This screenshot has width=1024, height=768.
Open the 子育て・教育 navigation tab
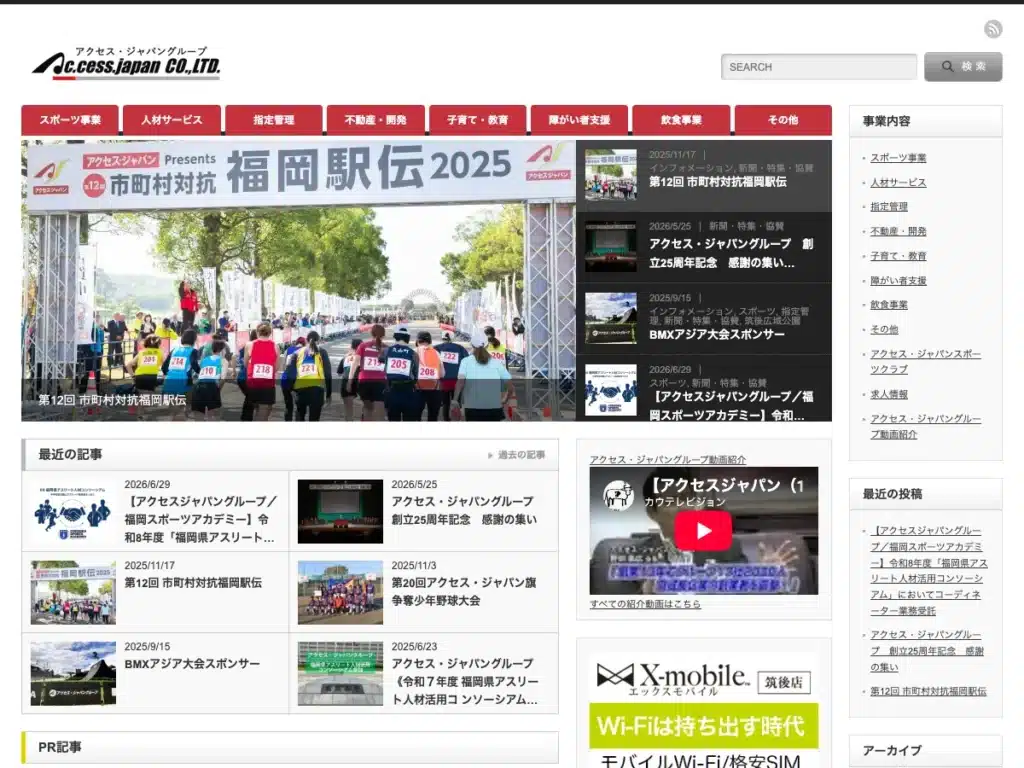477,120
